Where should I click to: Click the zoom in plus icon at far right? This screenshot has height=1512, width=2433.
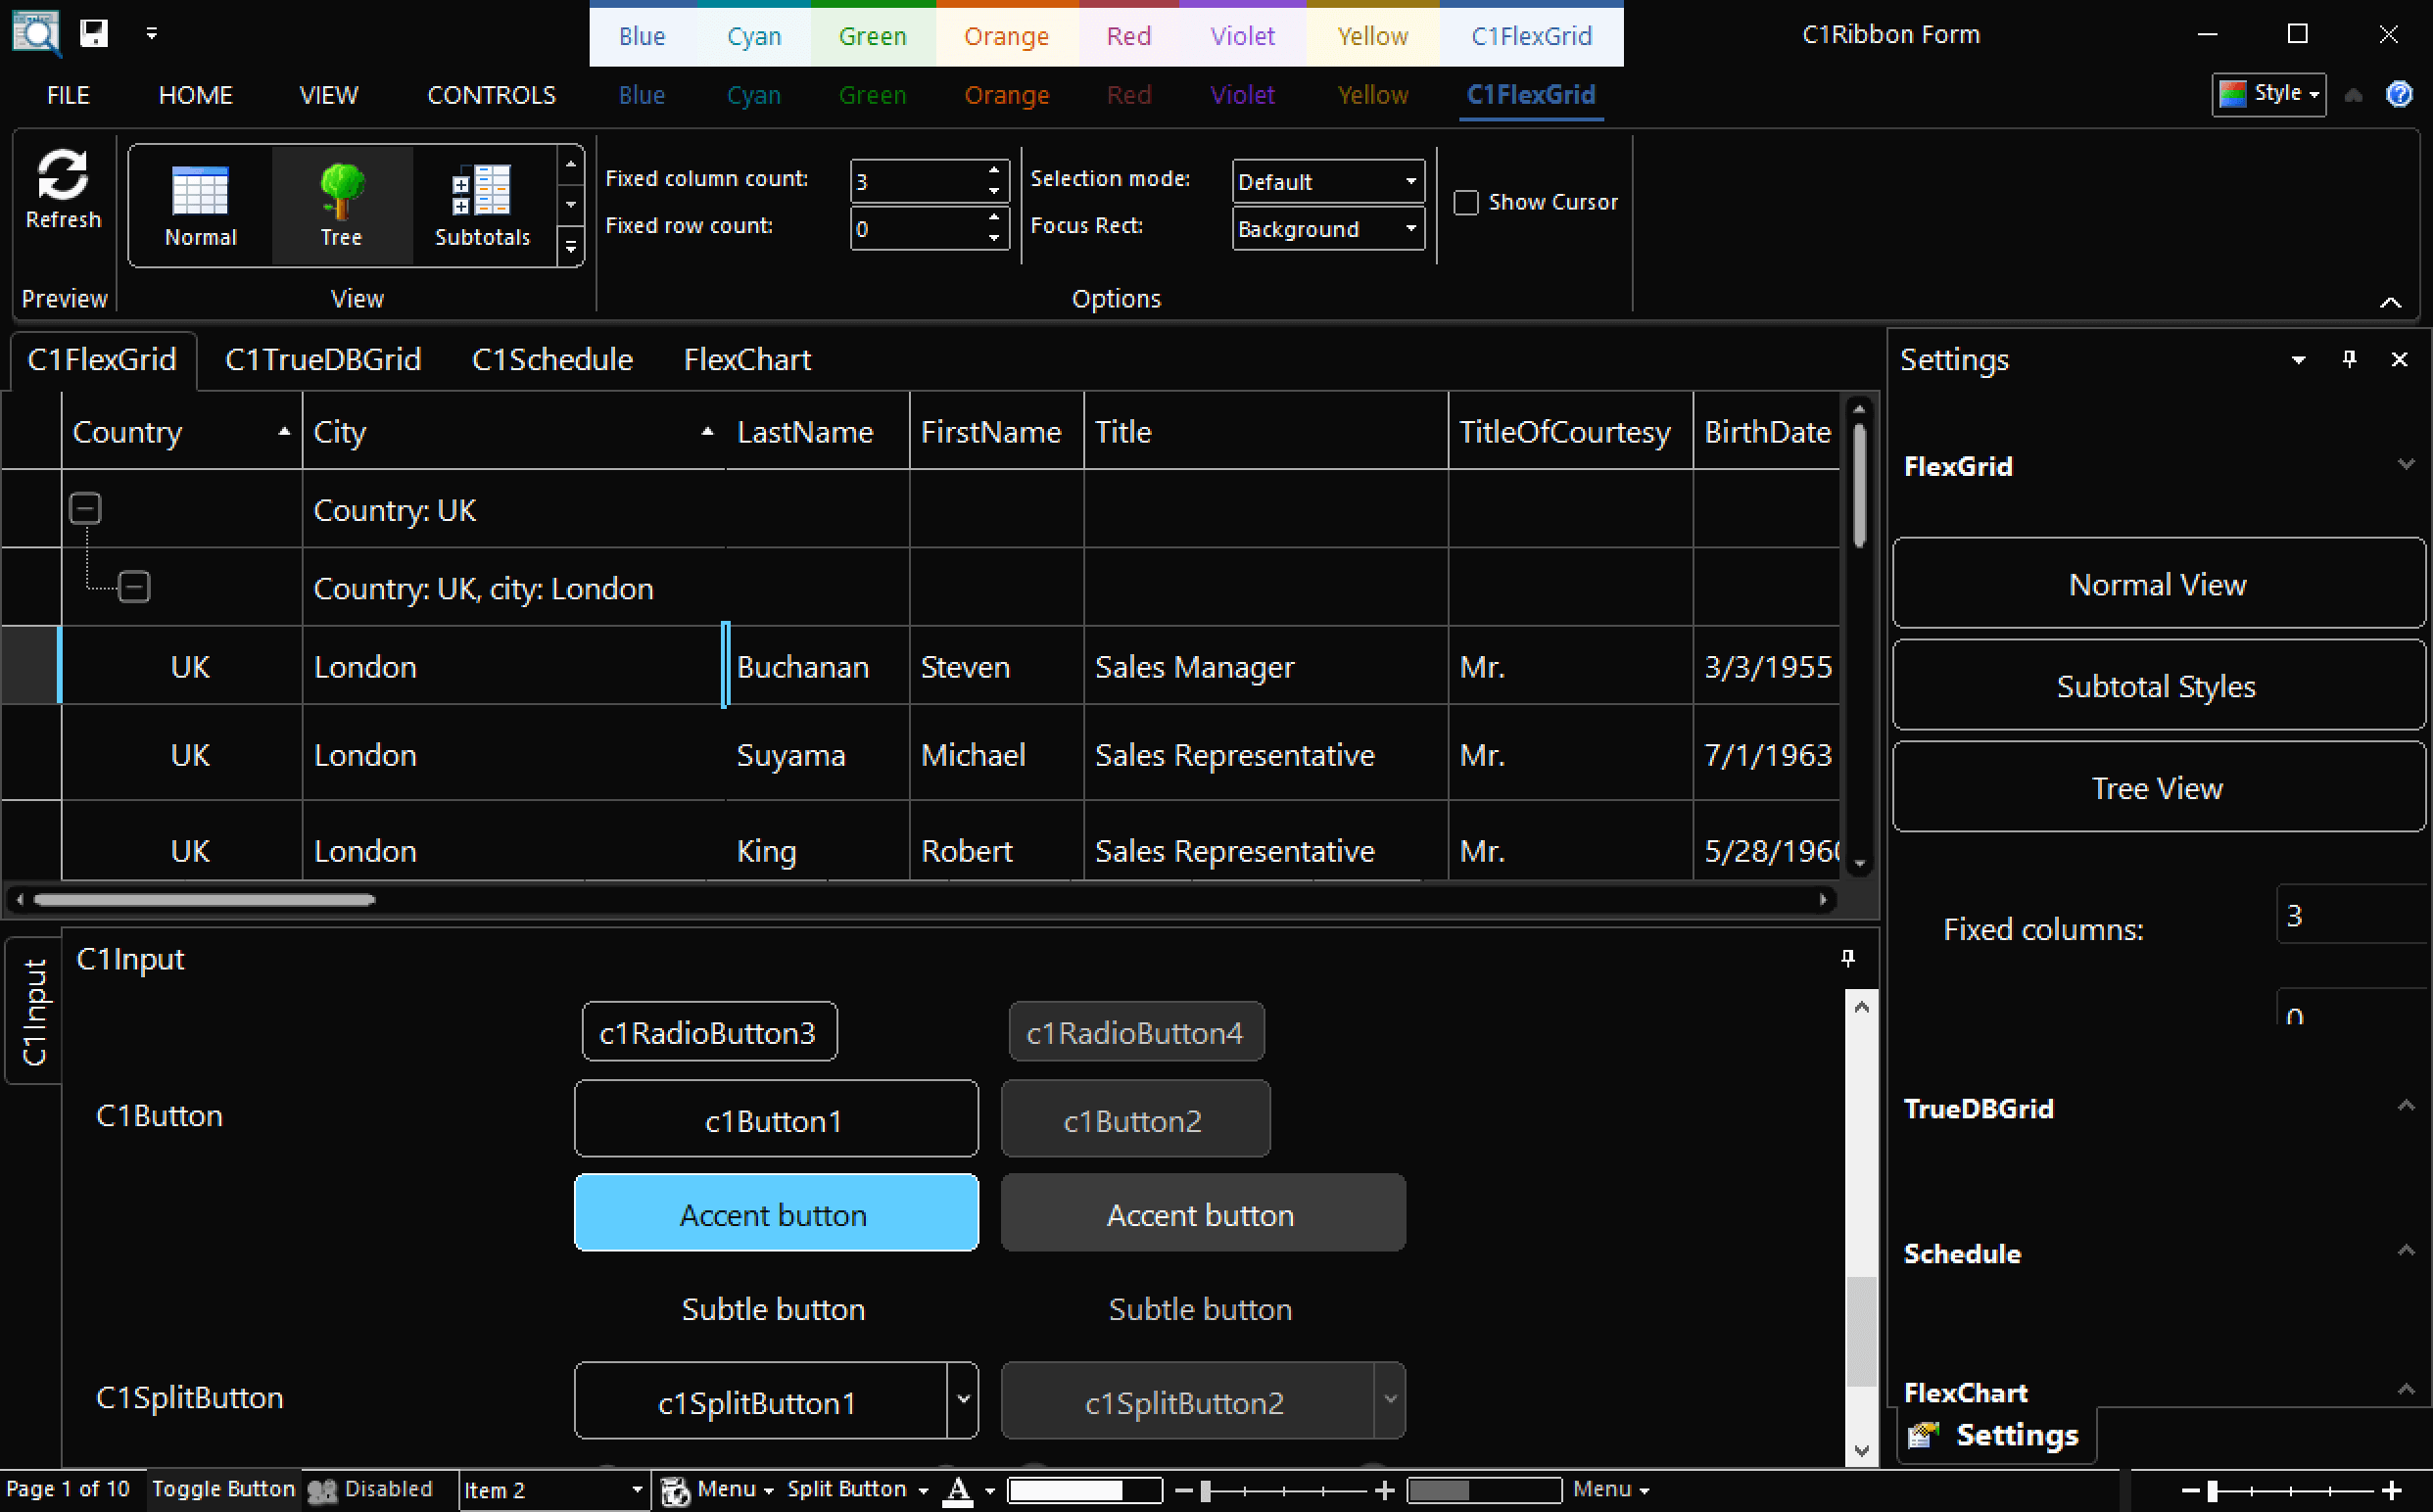[2391, 1491]
